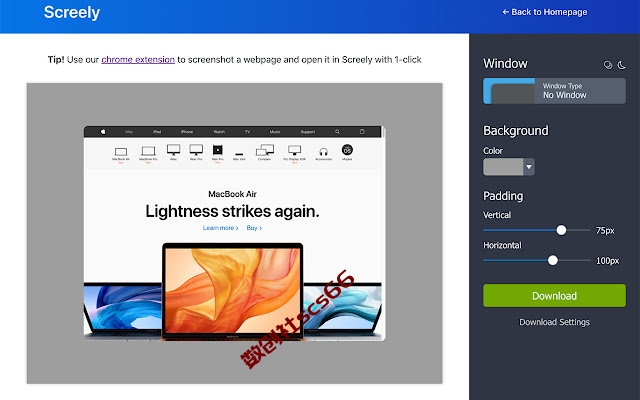Viewport: 640px width, 400px height.
Task: Open the Window Type selector showing No Window
Action: (x=554, y=91)
